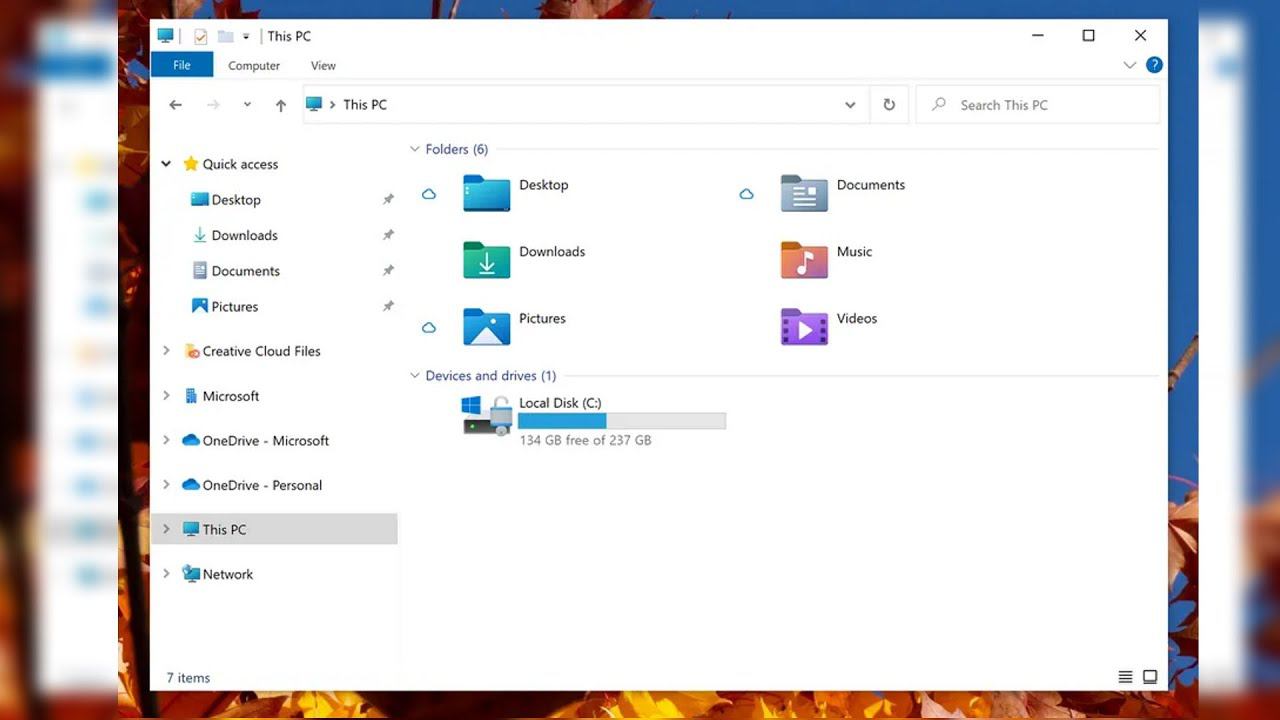Collapse the Folders (6) group
Viewport: 1280px width, 720px height.
[415, 149]
